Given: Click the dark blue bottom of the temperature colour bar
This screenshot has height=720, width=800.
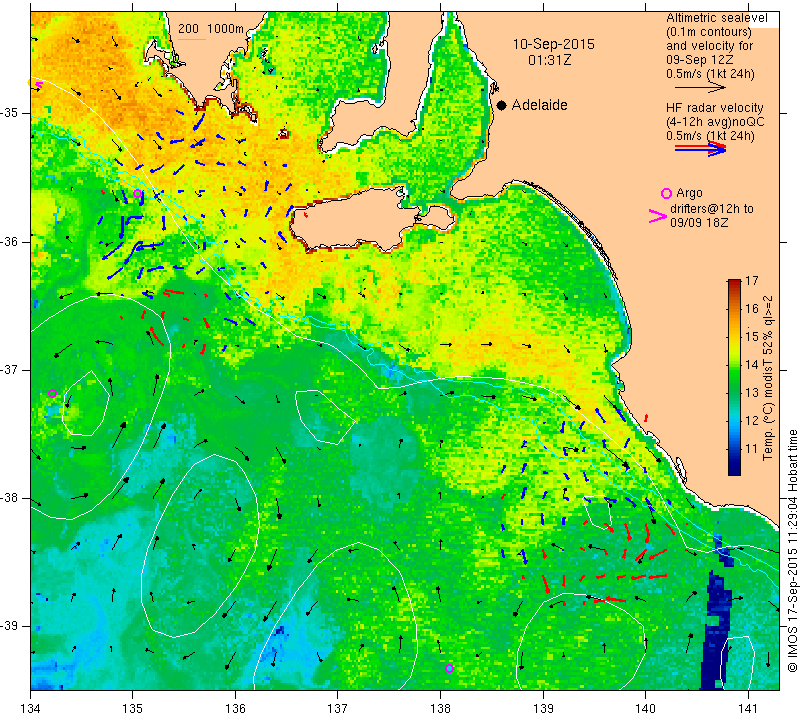Looking at the screenshot, I should [x=734, y=470].
